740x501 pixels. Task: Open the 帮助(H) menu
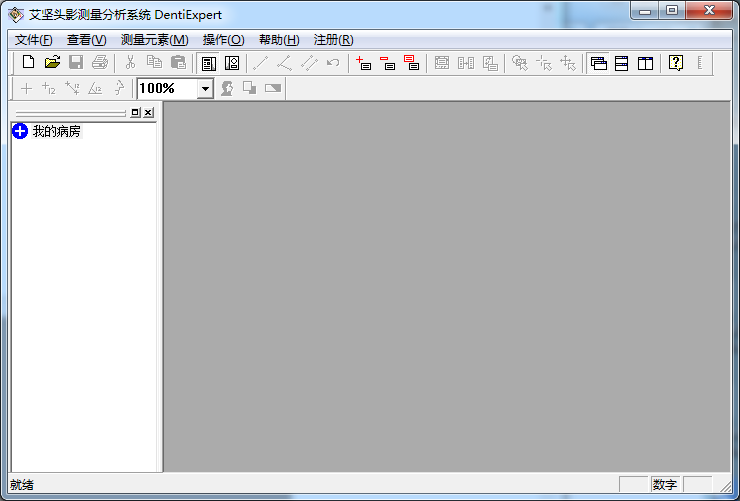279,40
